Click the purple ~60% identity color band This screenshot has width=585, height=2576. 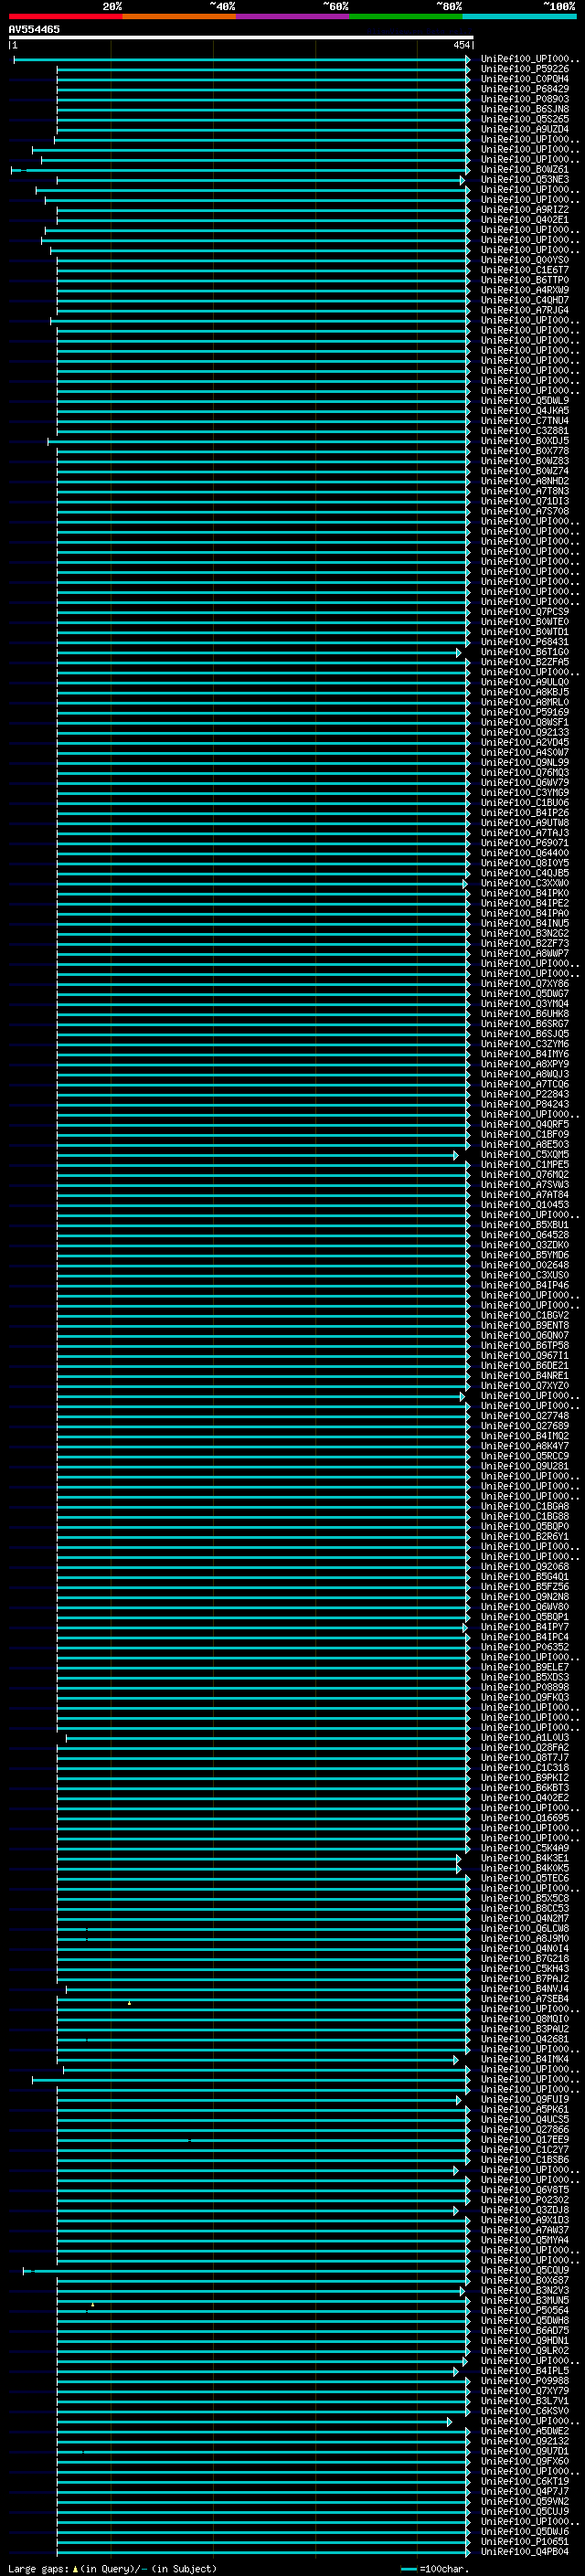coord(293,16)
